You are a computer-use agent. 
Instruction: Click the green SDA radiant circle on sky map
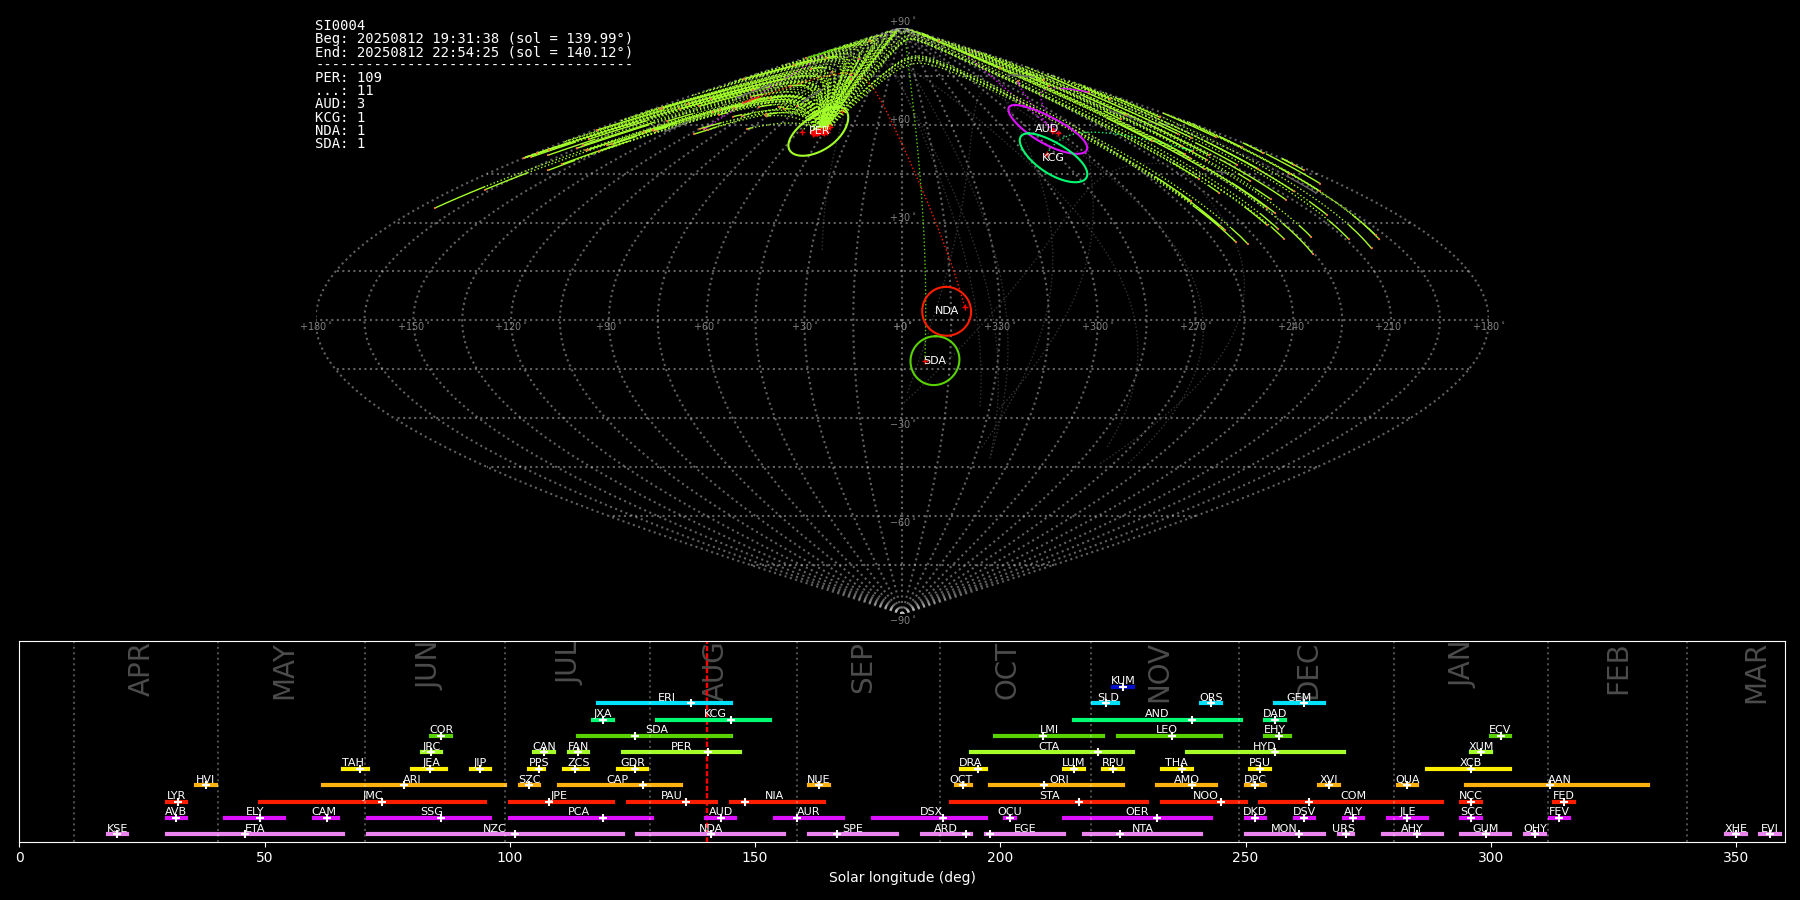[935, 360]
